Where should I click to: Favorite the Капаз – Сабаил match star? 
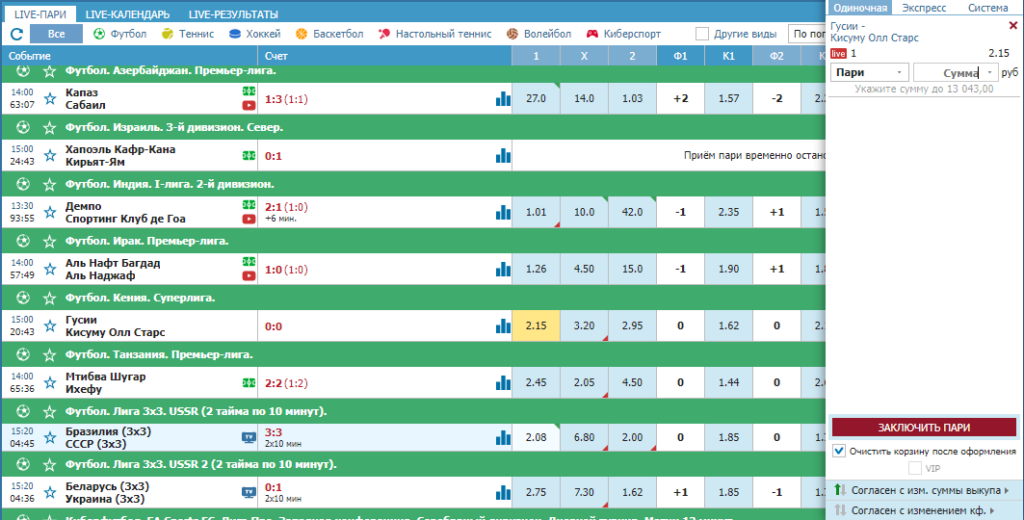click(50, 99)
